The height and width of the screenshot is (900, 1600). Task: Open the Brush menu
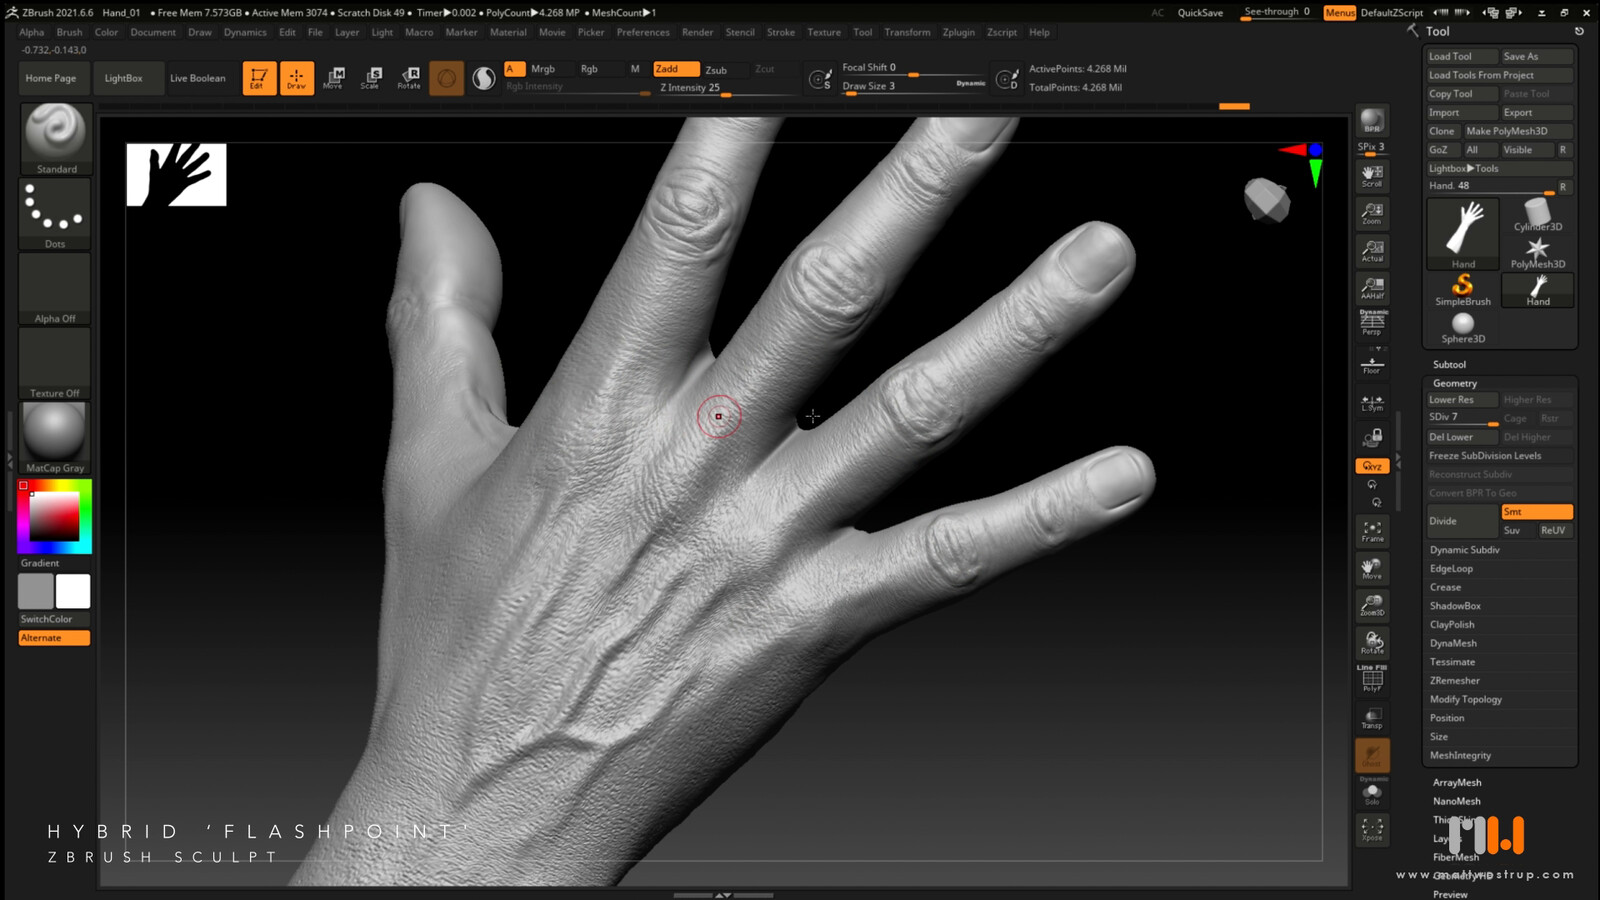pyautogui.click(x=69, y=32)
